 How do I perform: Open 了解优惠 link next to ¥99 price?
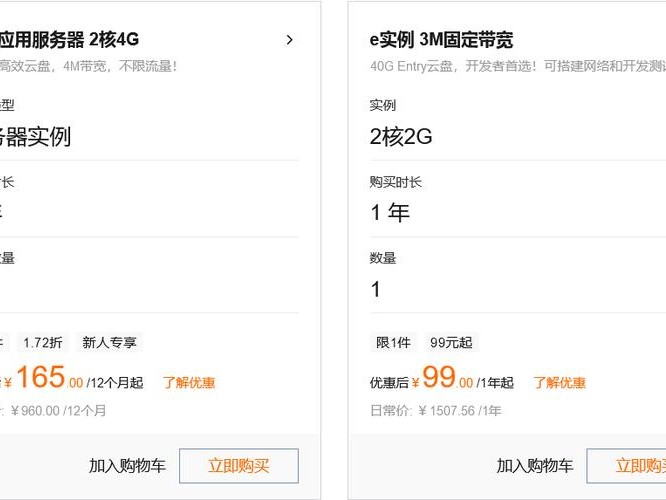tap(559, 383)
